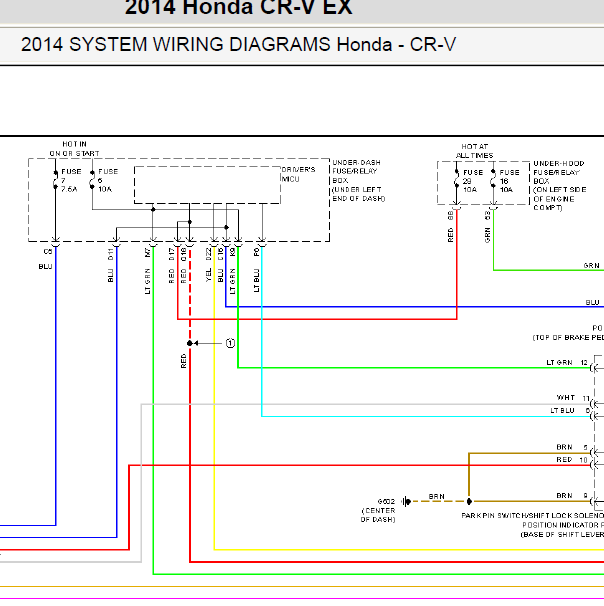Click connector label C16
The image size is (604, 606).
pyautogui.click(x=220, y=254)
